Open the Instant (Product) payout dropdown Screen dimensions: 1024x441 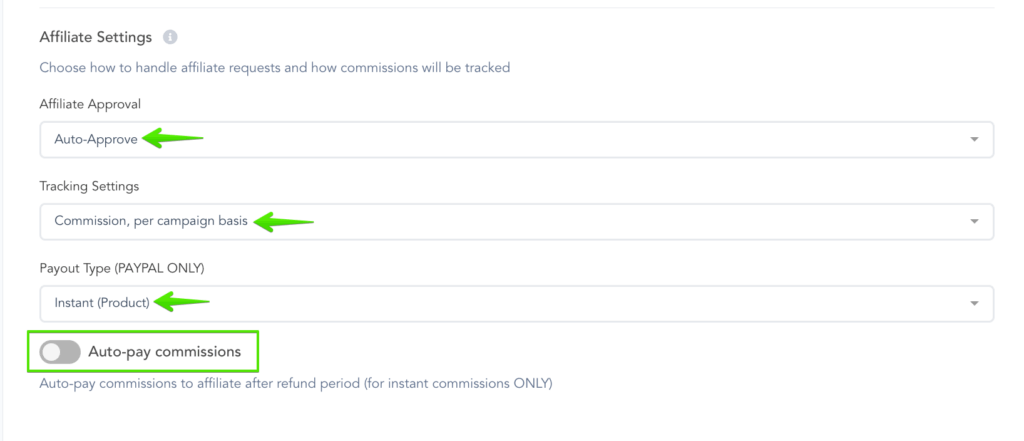pos(516,304)
